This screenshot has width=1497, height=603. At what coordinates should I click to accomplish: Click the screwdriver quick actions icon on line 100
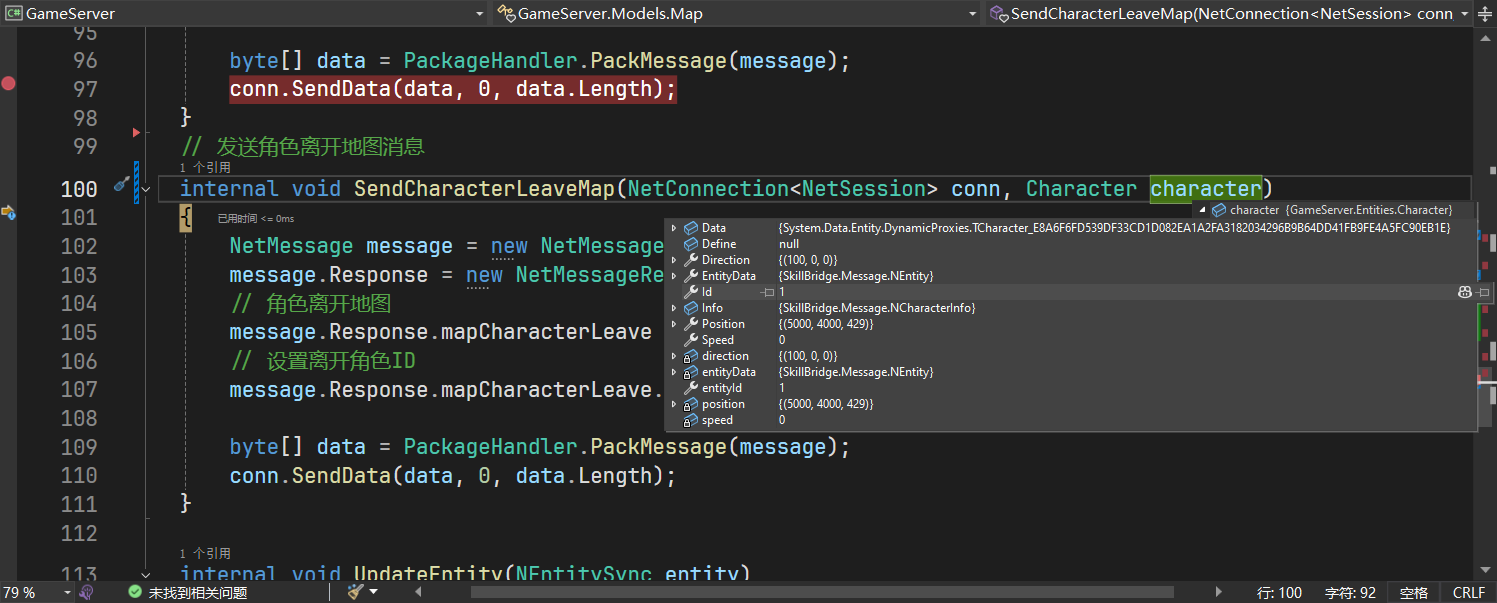pyautogui.click(x=122, y=185)
